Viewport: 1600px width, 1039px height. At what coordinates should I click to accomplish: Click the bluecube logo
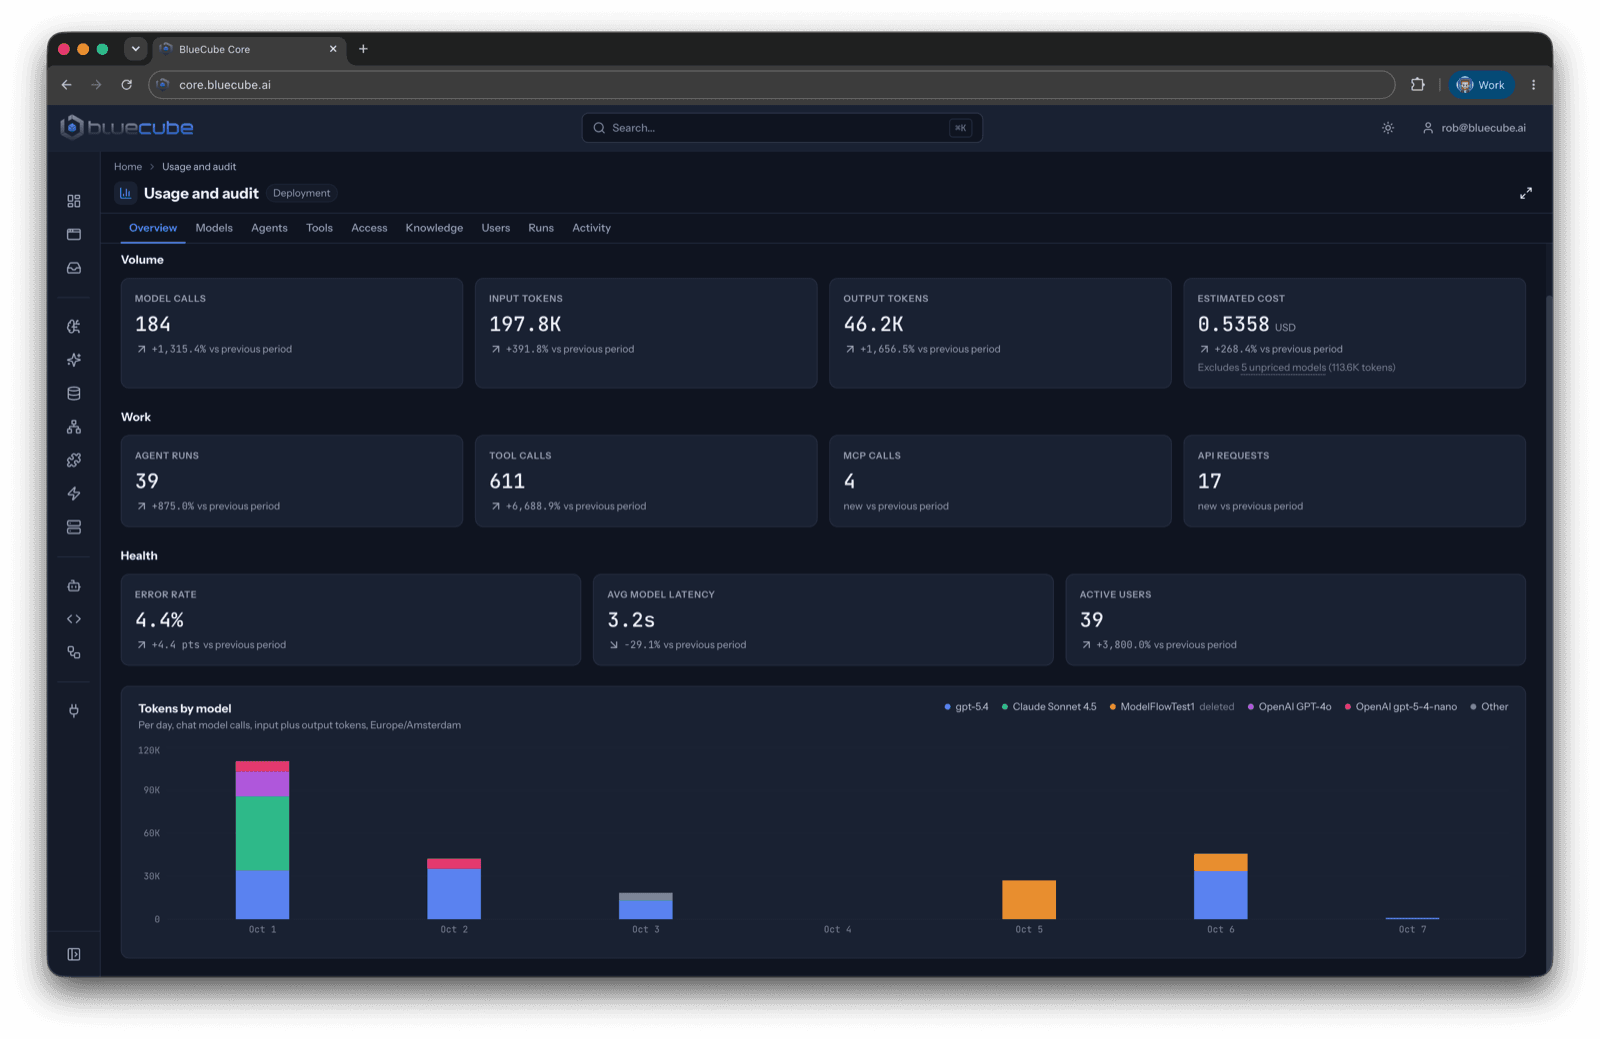coord(127,127)
